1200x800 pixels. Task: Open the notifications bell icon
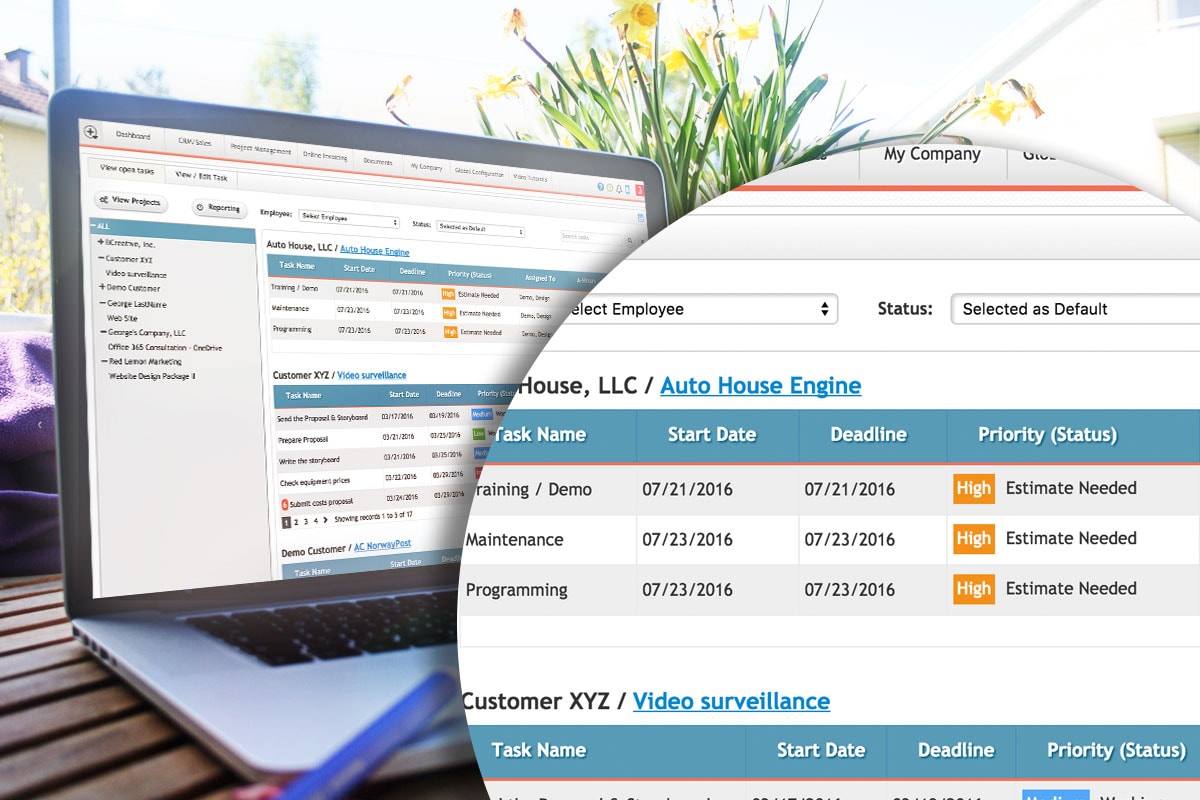620,189
